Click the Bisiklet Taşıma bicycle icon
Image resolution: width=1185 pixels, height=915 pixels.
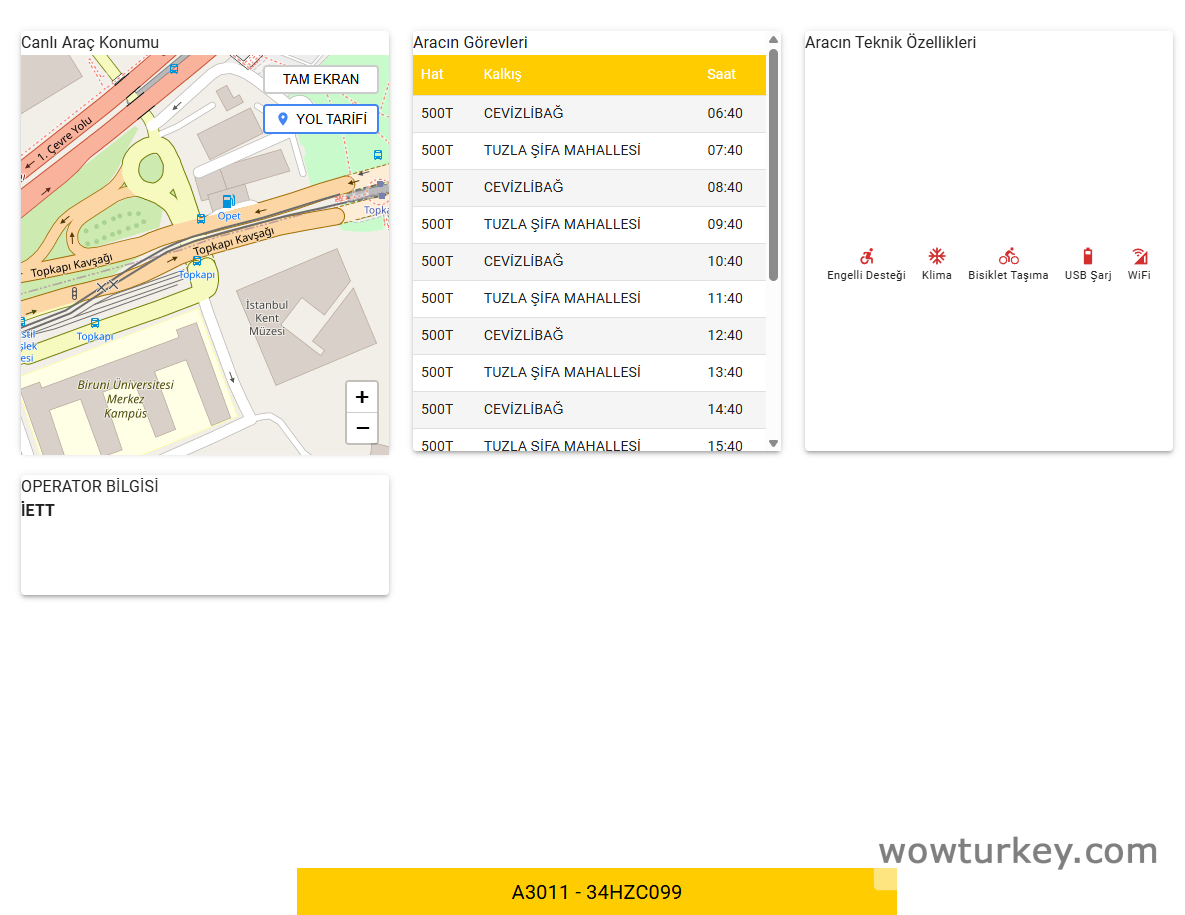[1008, 254]
